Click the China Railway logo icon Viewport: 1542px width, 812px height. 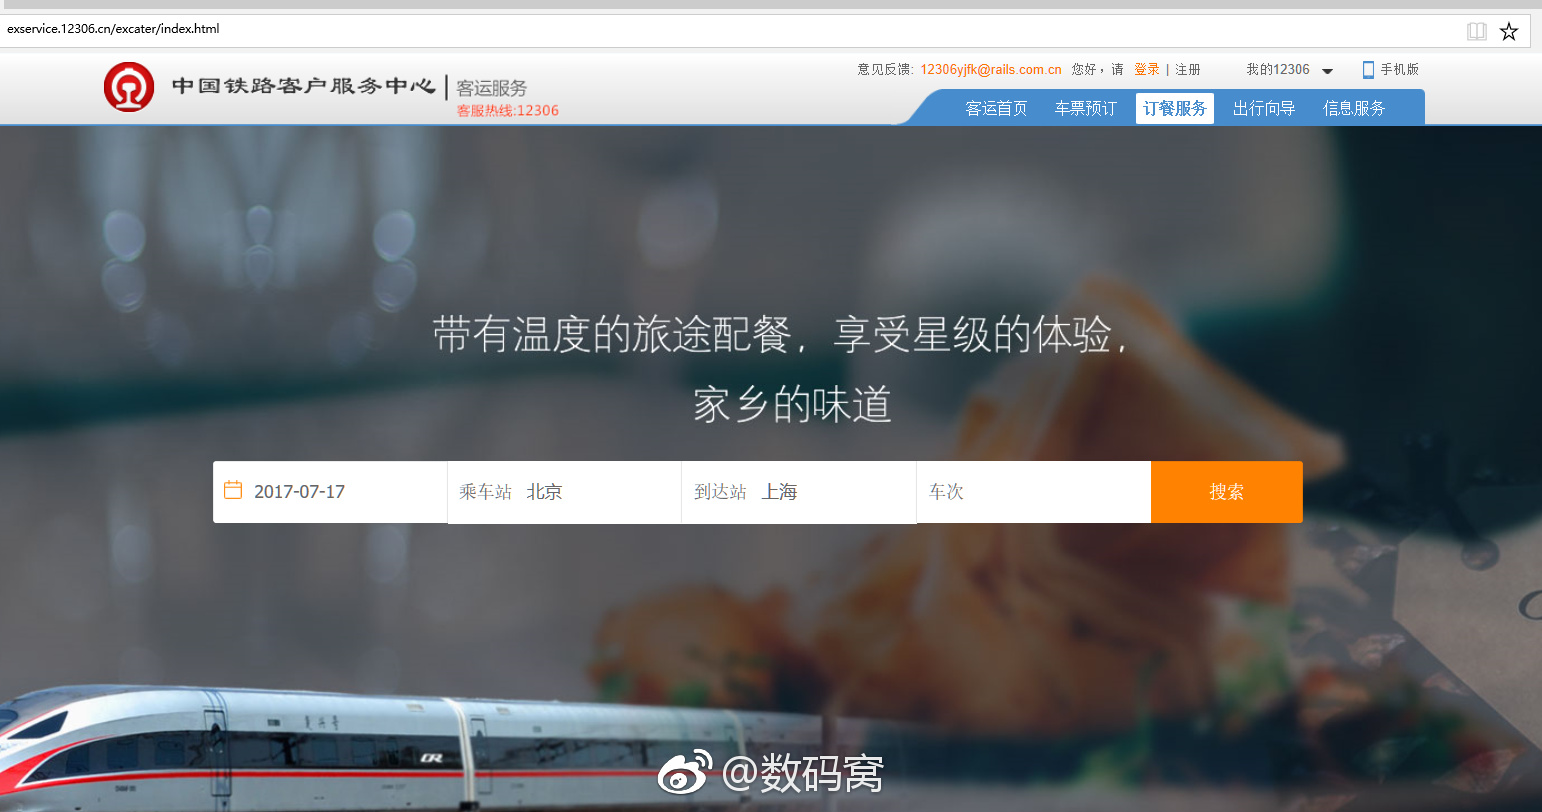129,87
